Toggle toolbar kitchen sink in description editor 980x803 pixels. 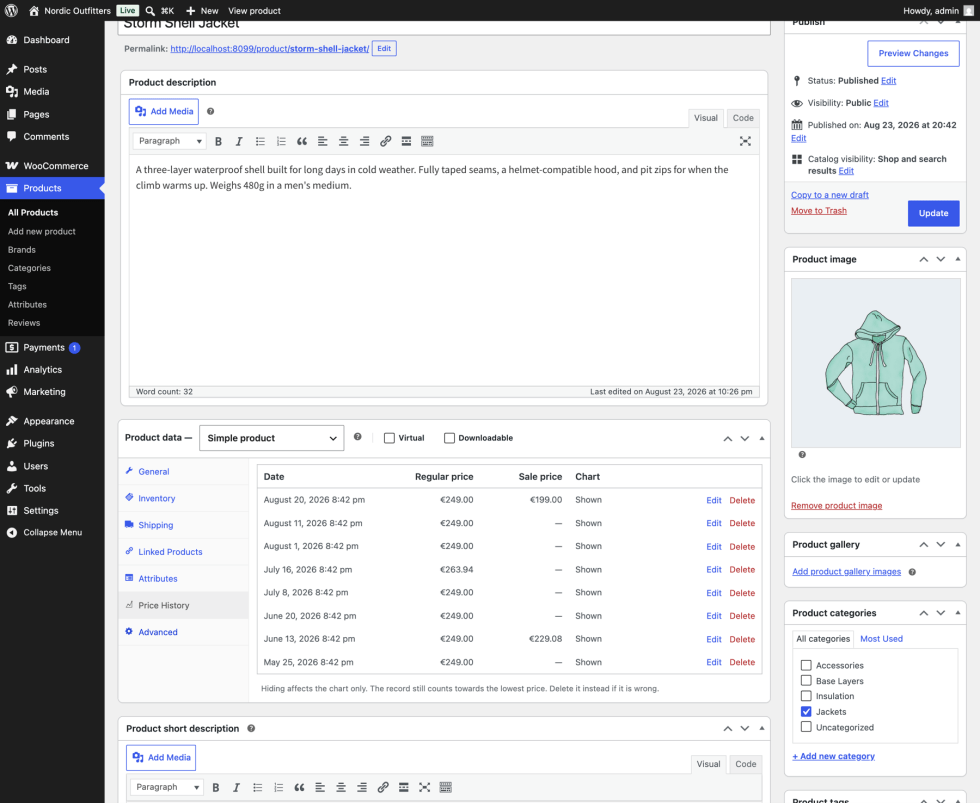coord(427,141)
